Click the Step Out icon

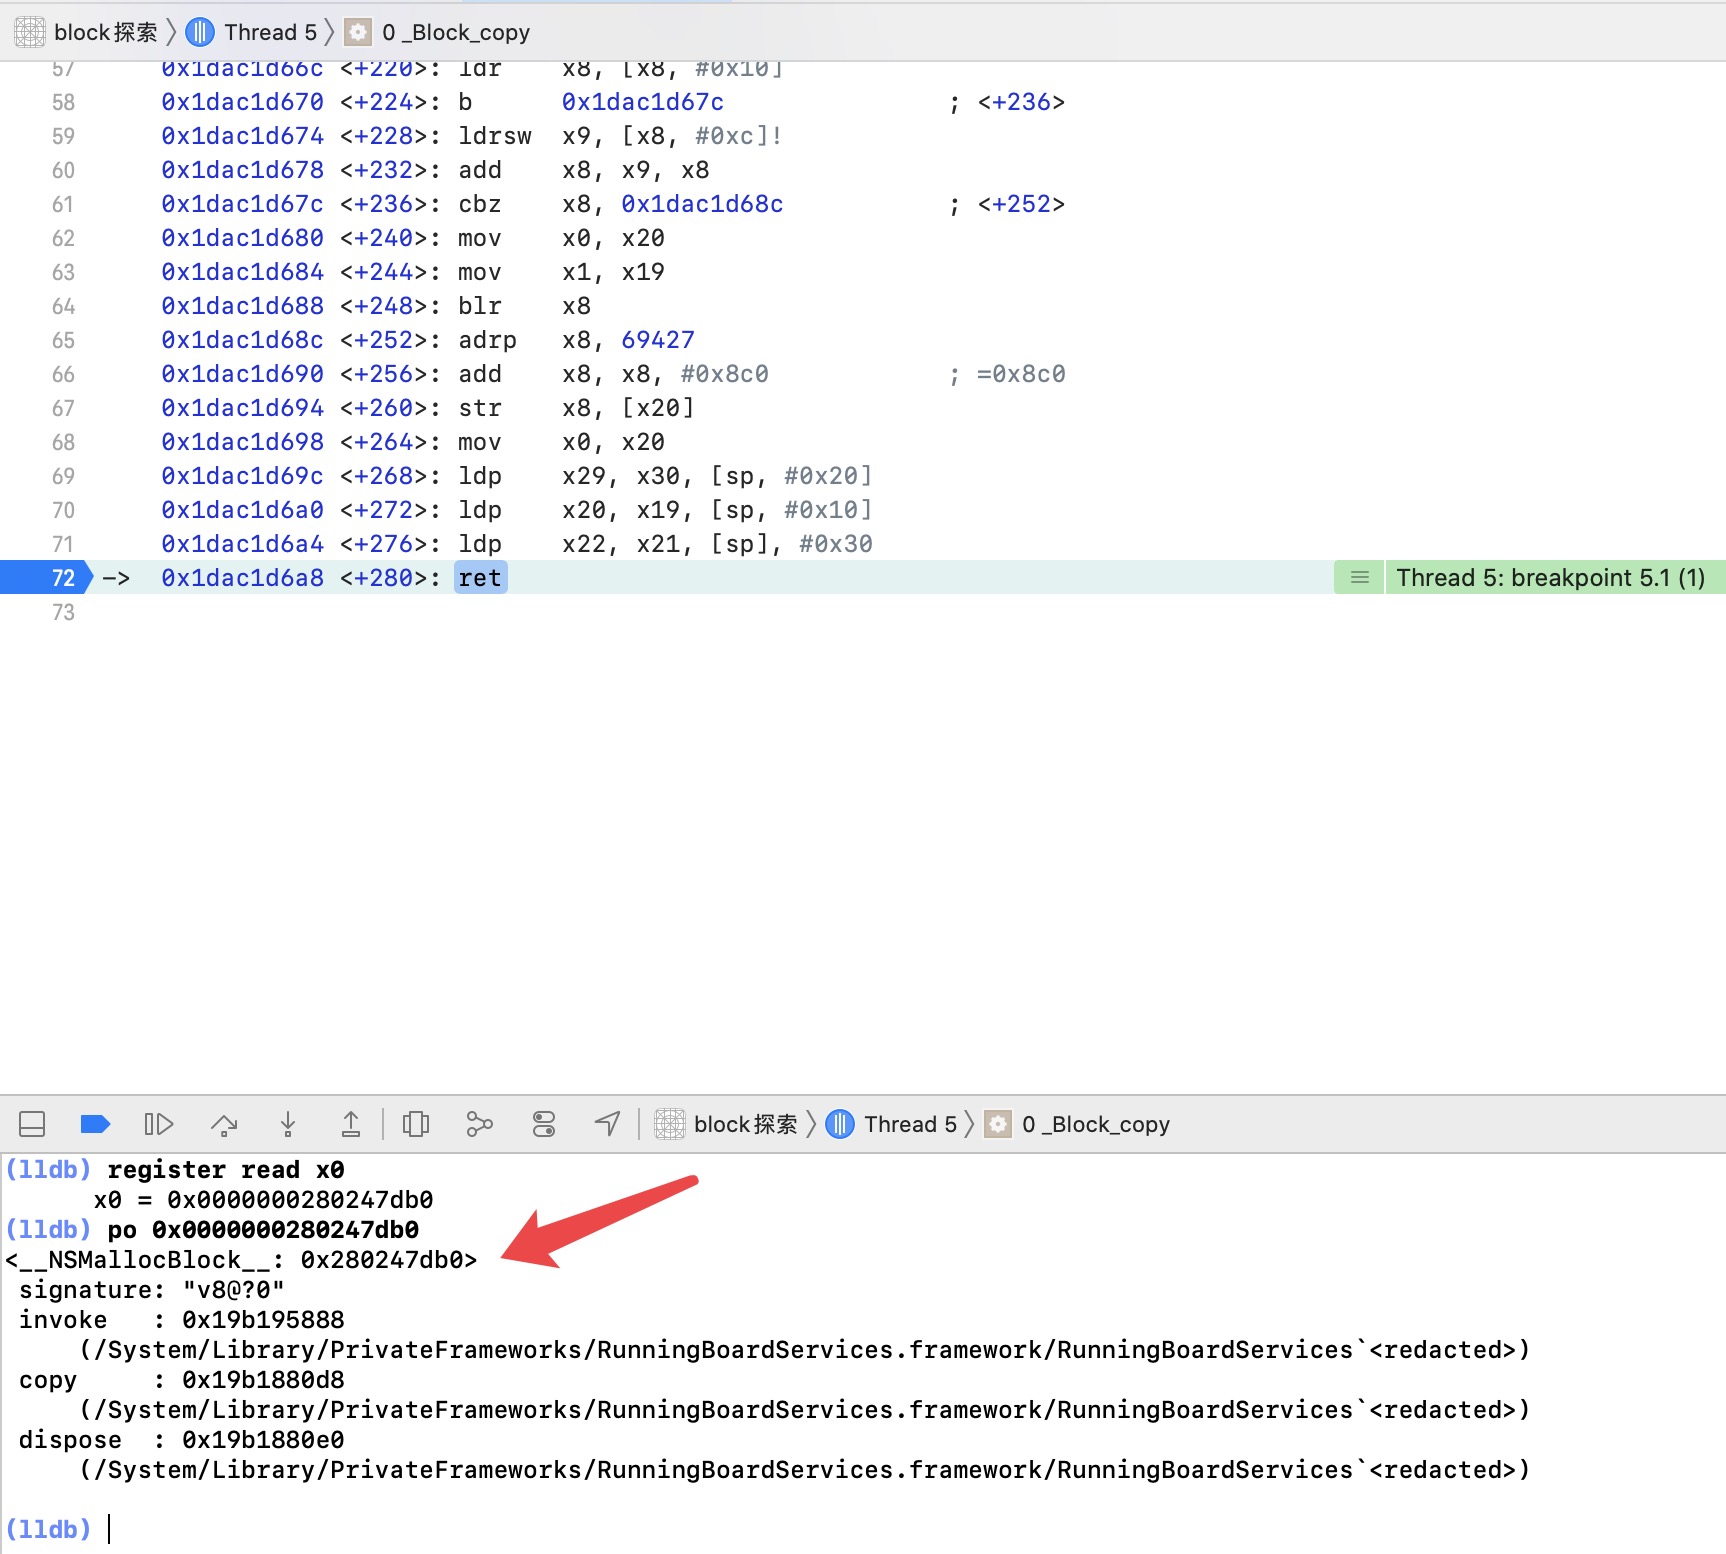pos(351,1124)
